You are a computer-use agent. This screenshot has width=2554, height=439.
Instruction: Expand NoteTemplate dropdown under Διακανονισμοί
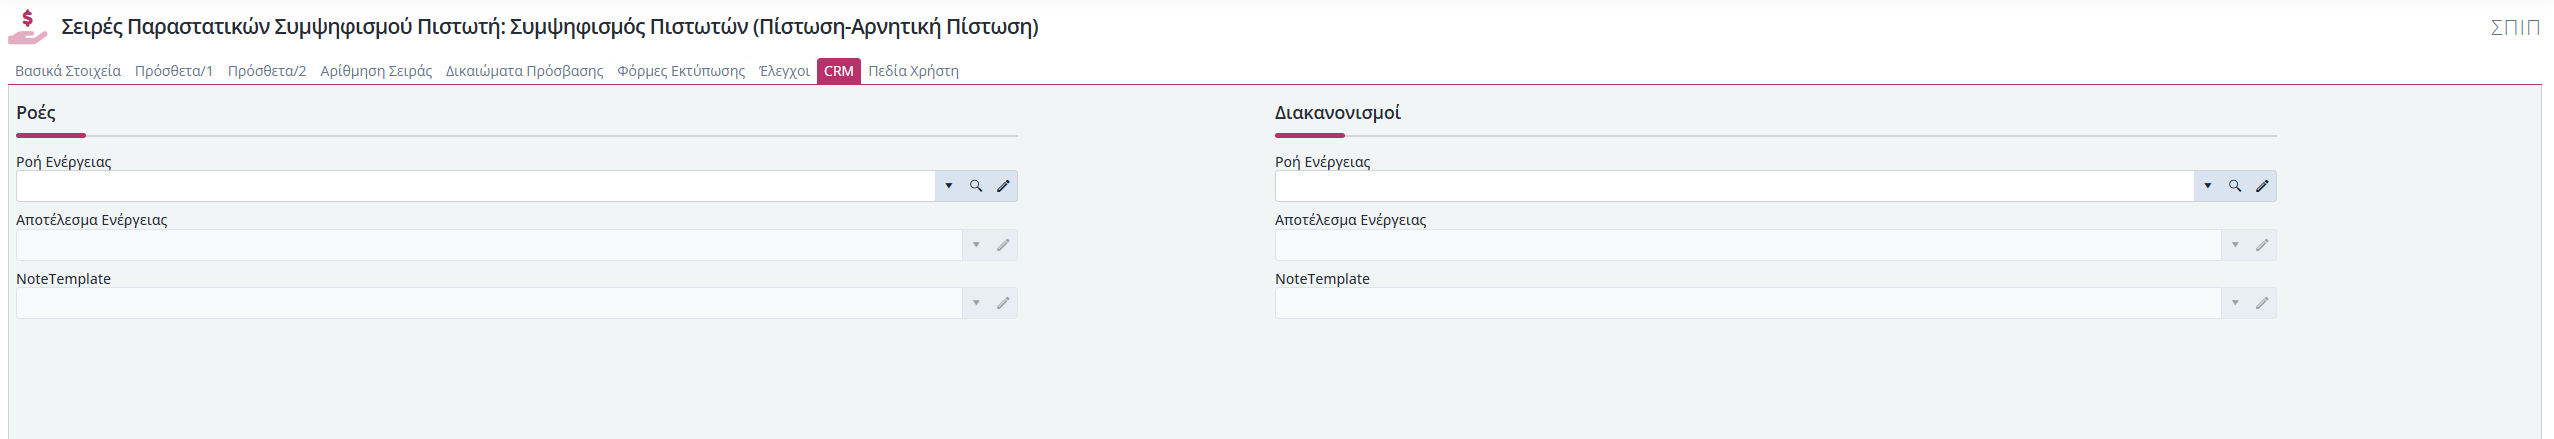pos(2235,303)
